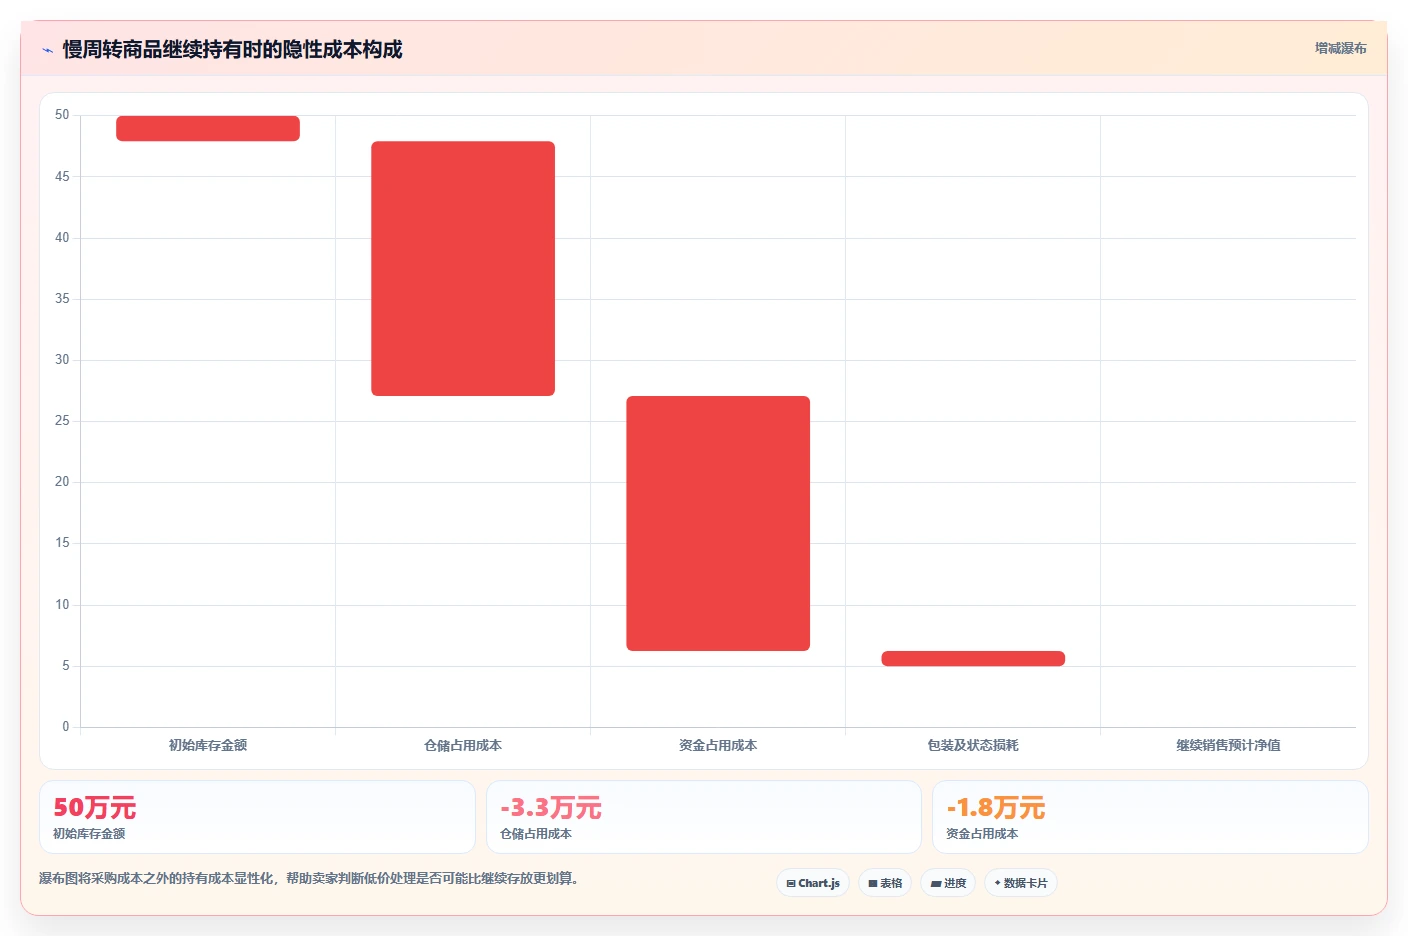Open the -1.8万元 资金占用成本 card
Image resolution: width=1408 pixels, height=936 pixels.
point(1150,817)
